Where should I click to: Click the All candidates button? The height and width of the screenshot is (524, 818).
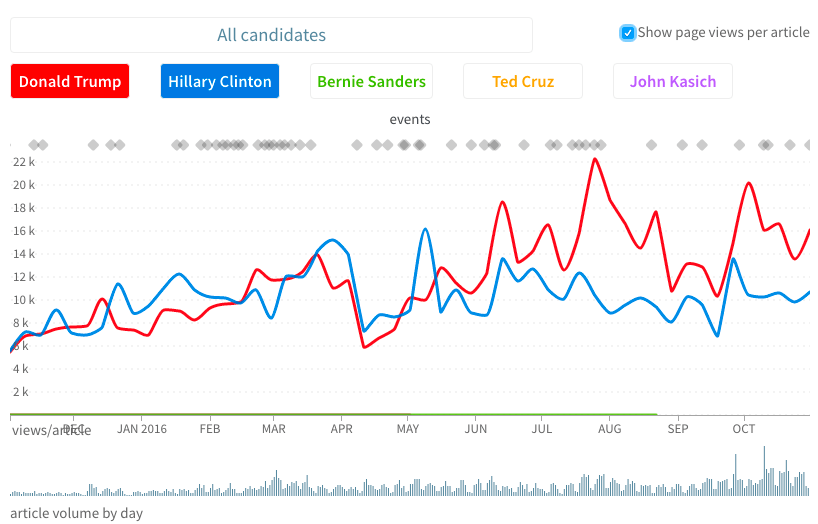tap(271, 35)
